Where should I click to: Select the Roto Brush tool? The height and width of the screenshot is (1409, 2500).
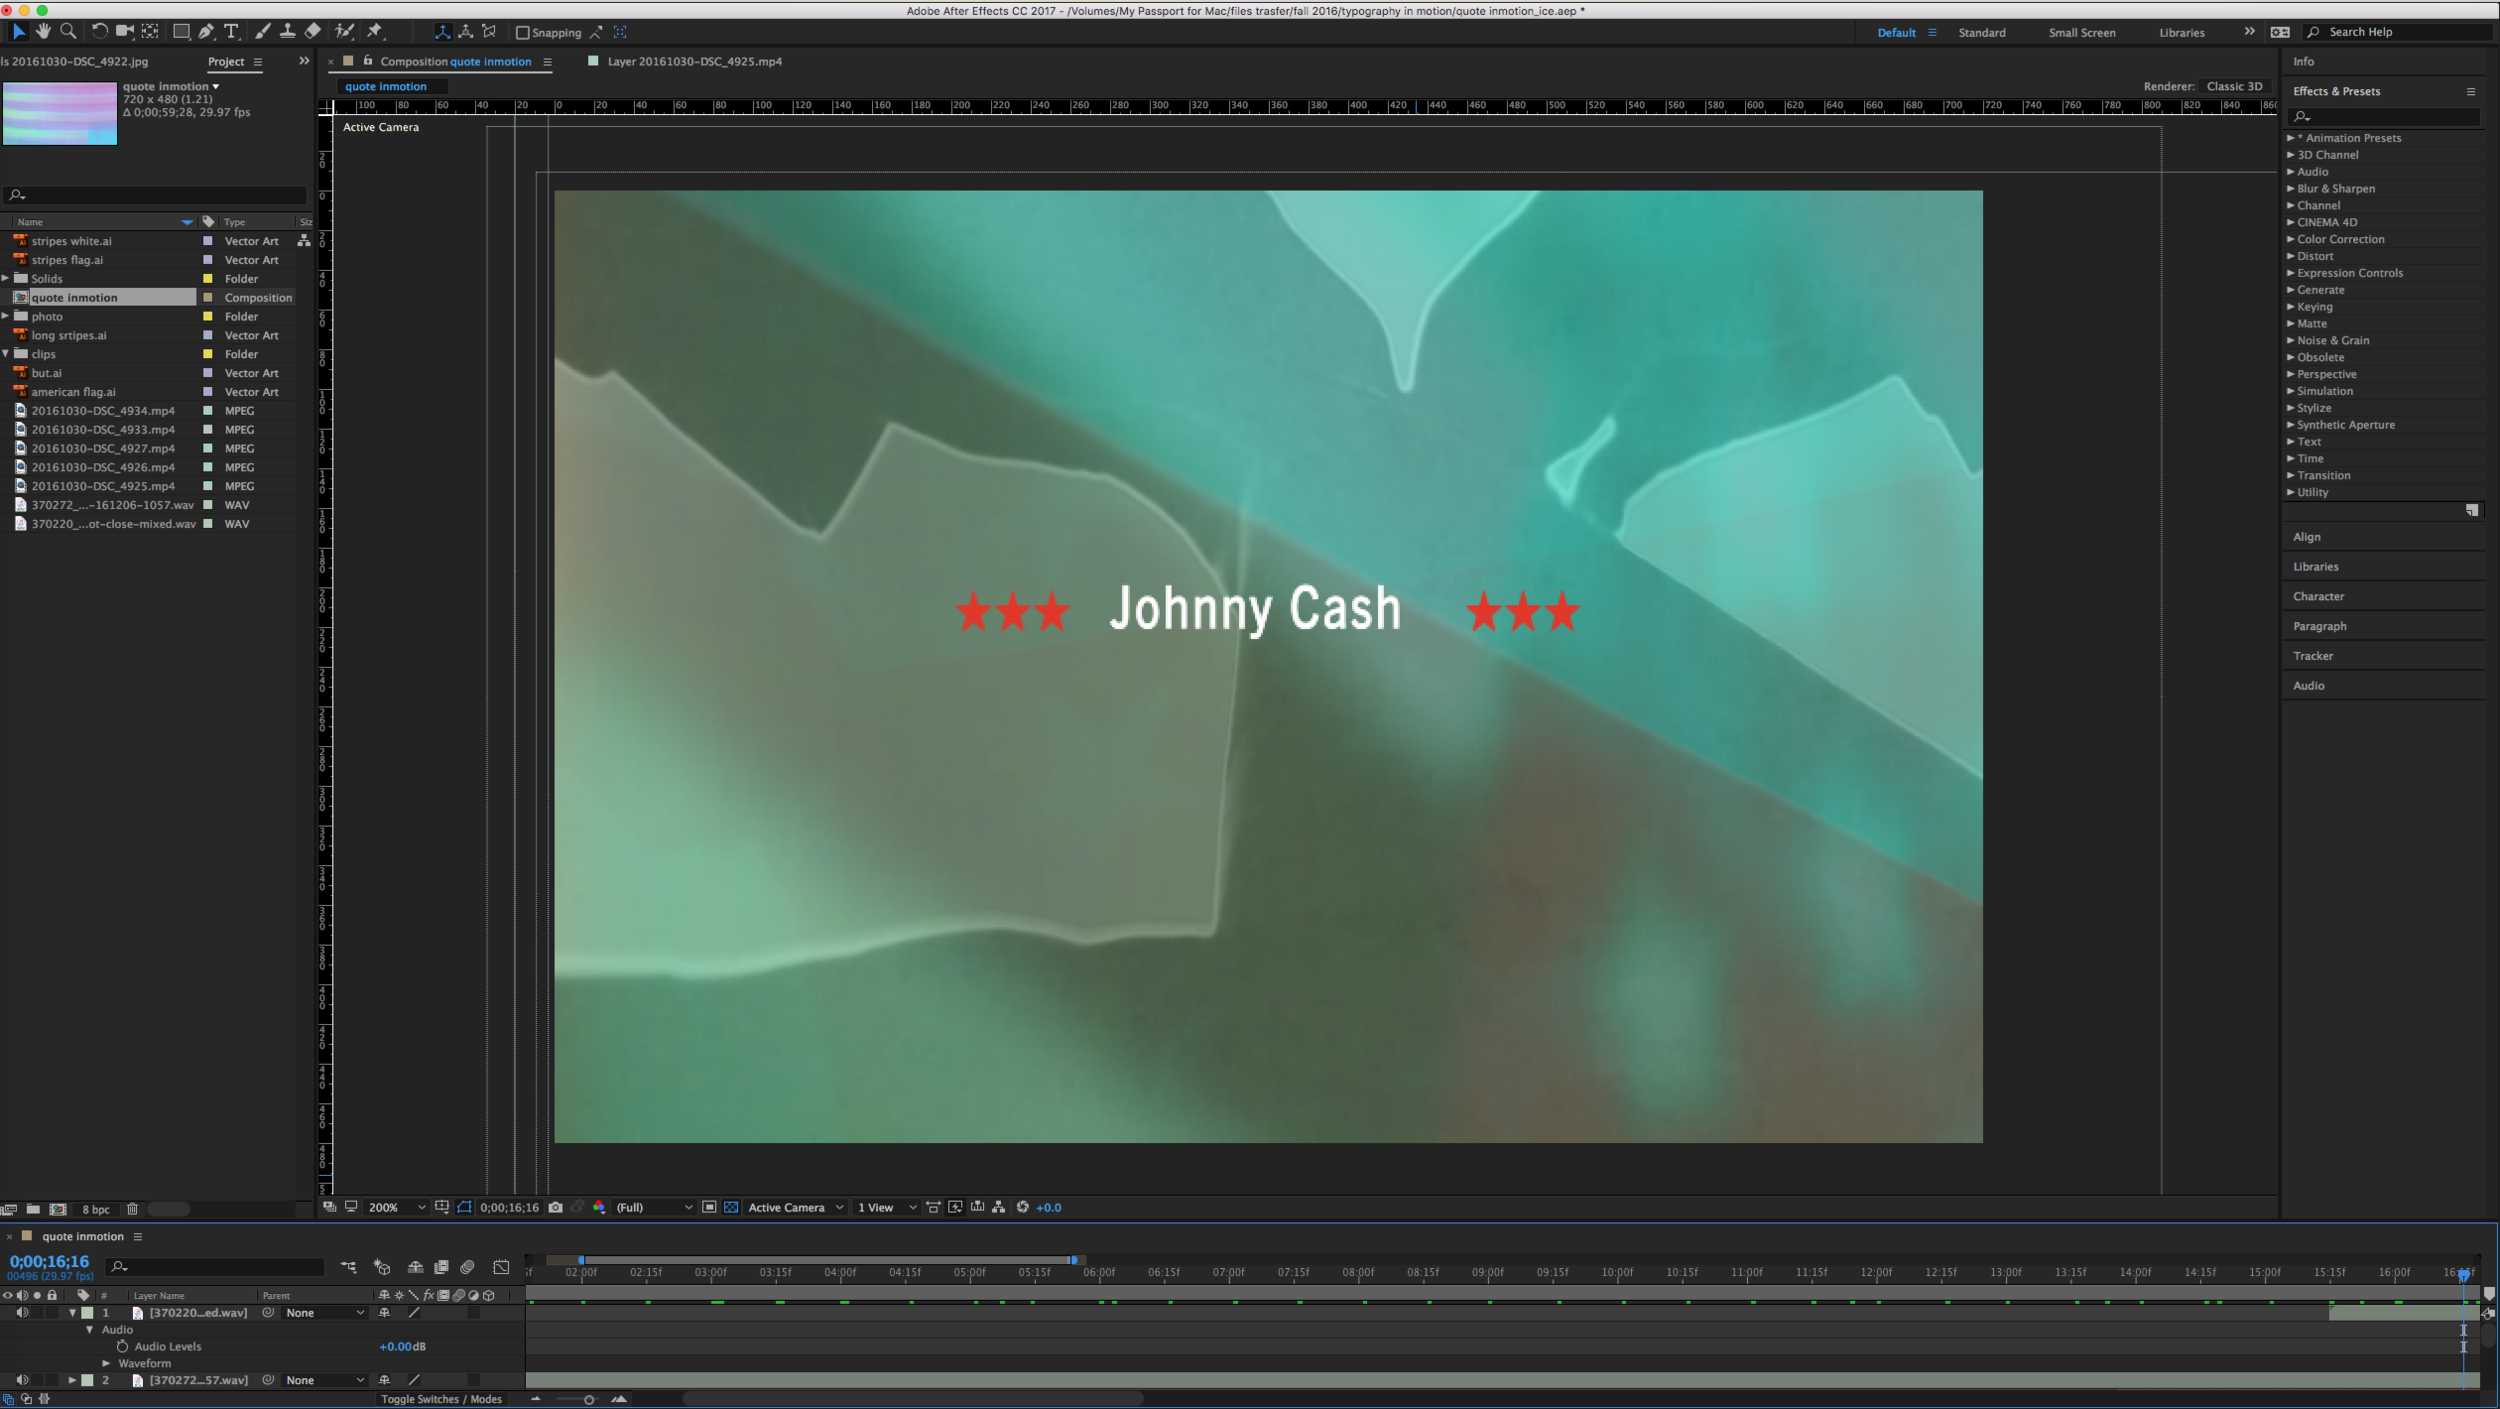pyautogui.click(x=344, y=32)
